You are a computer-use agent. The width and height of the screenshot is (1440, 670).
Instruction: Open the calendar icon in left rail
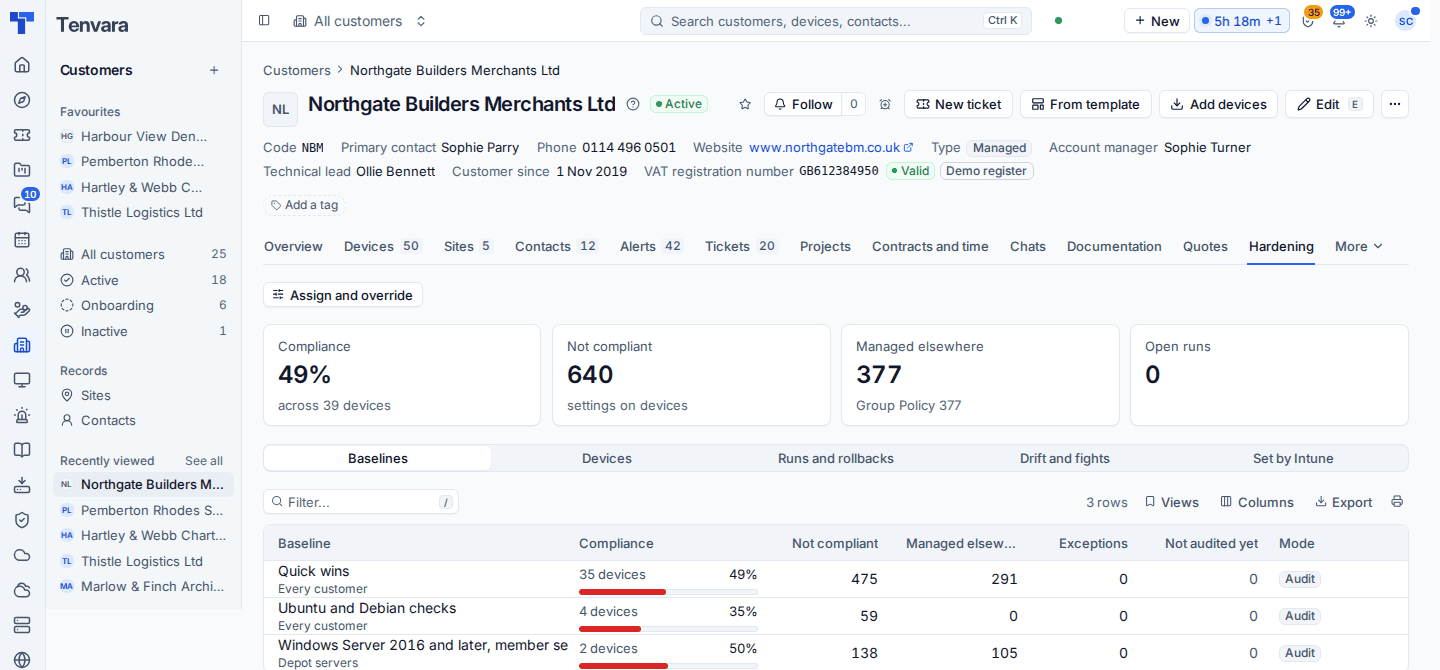(x=22, y=240)
